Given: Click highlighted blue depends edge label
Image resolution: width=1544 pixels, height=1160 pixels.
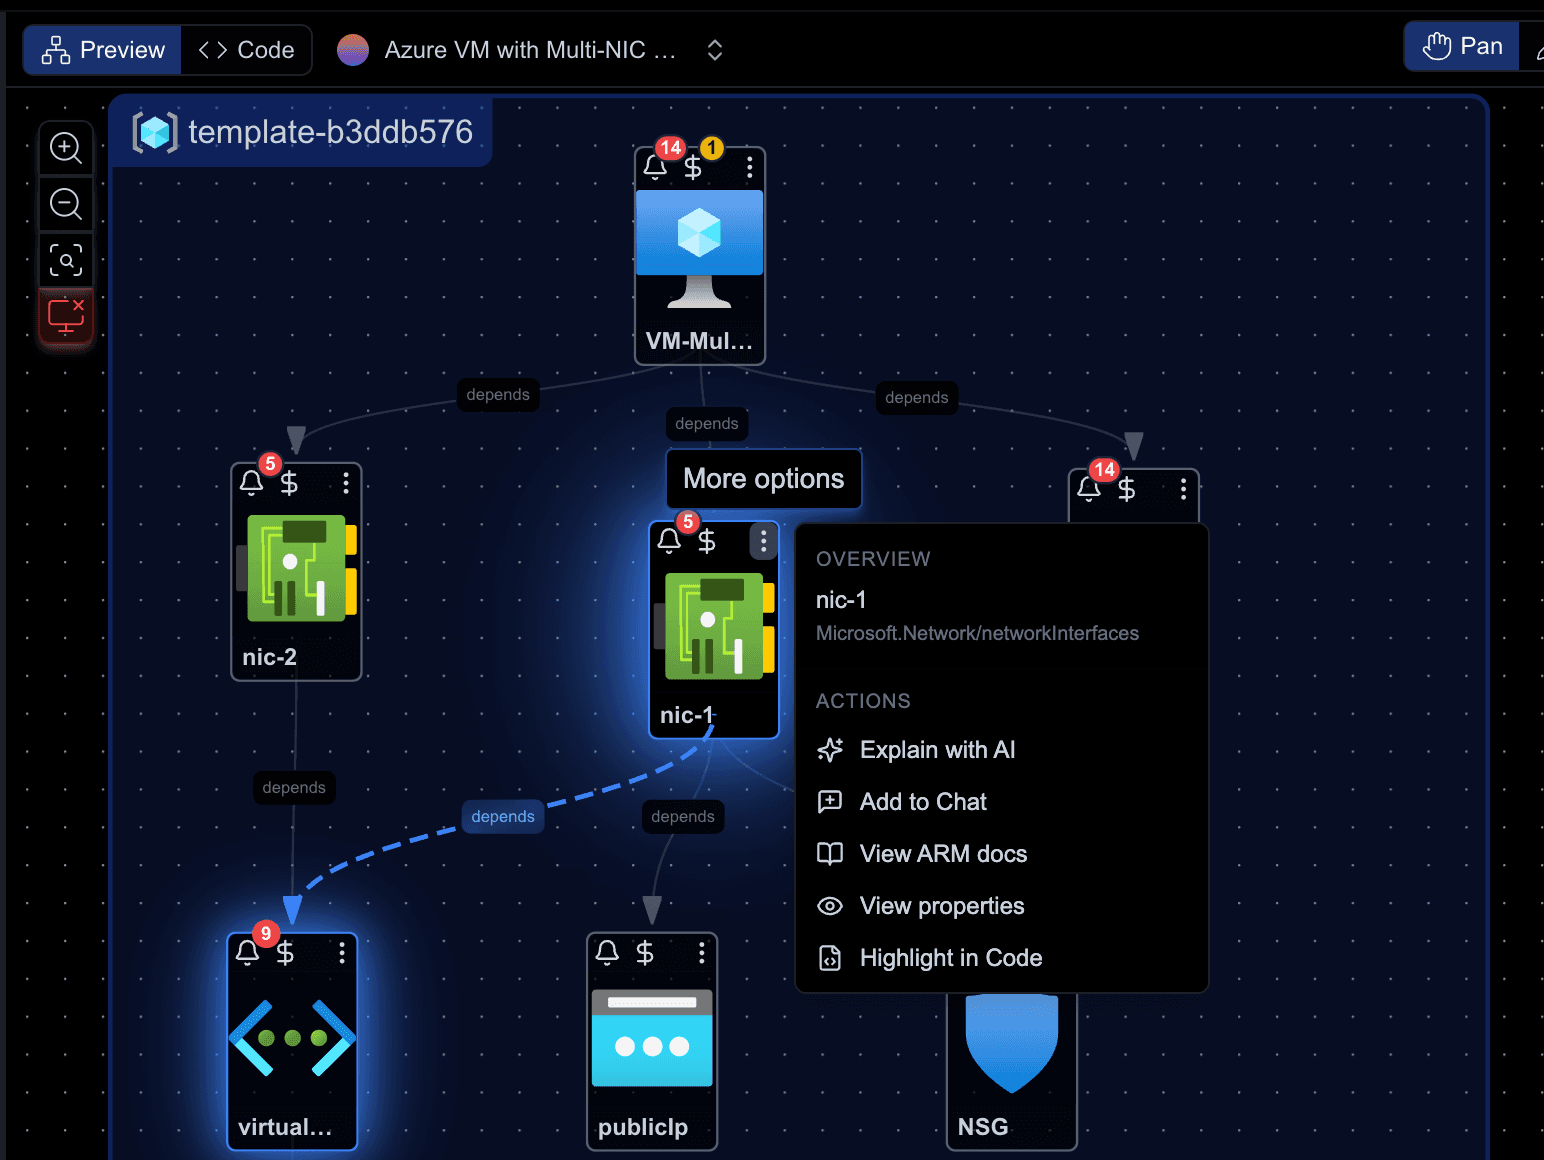Looking at the screenshot, I should tap(503, 817).
